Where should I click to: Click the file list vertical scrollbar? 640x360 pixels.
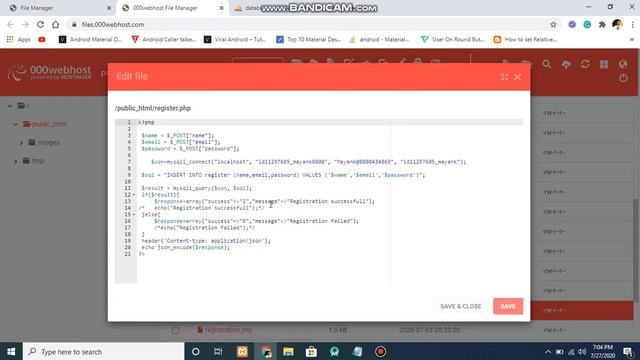coord(636,250)
